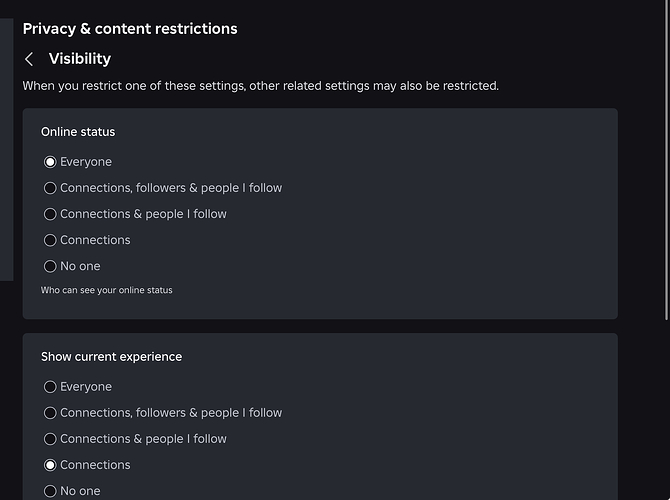Screen dimensions: 670x500
Task: Select Connections under Show current experience
Action: [x=50, y=465]
